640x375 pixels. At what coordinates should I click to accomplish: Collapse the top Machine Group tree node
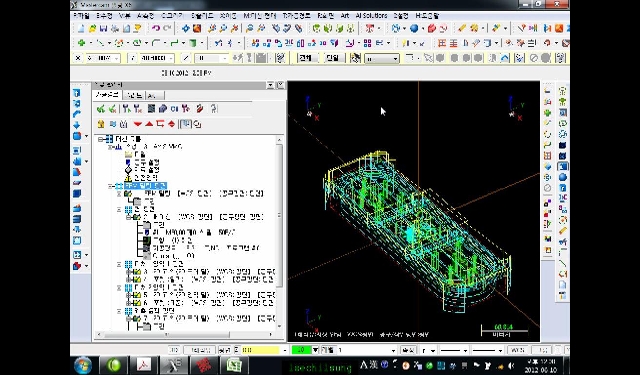[101, 139]
